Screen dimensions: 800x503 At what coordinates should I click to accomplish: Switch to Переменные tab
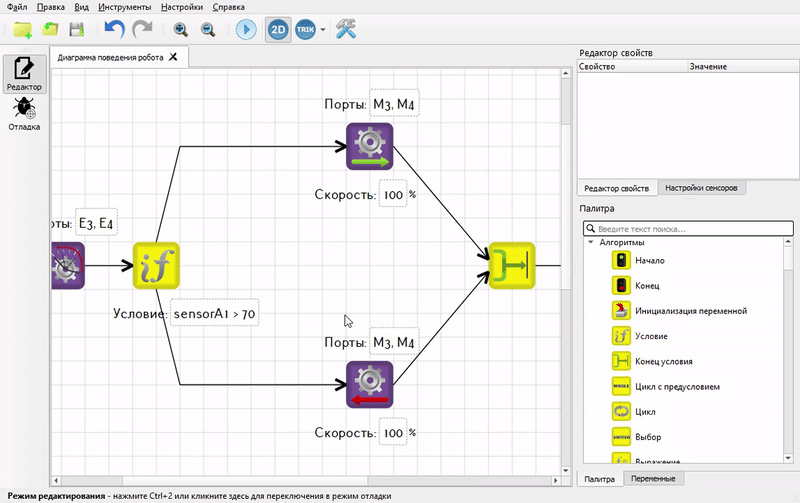pos(653,479)
